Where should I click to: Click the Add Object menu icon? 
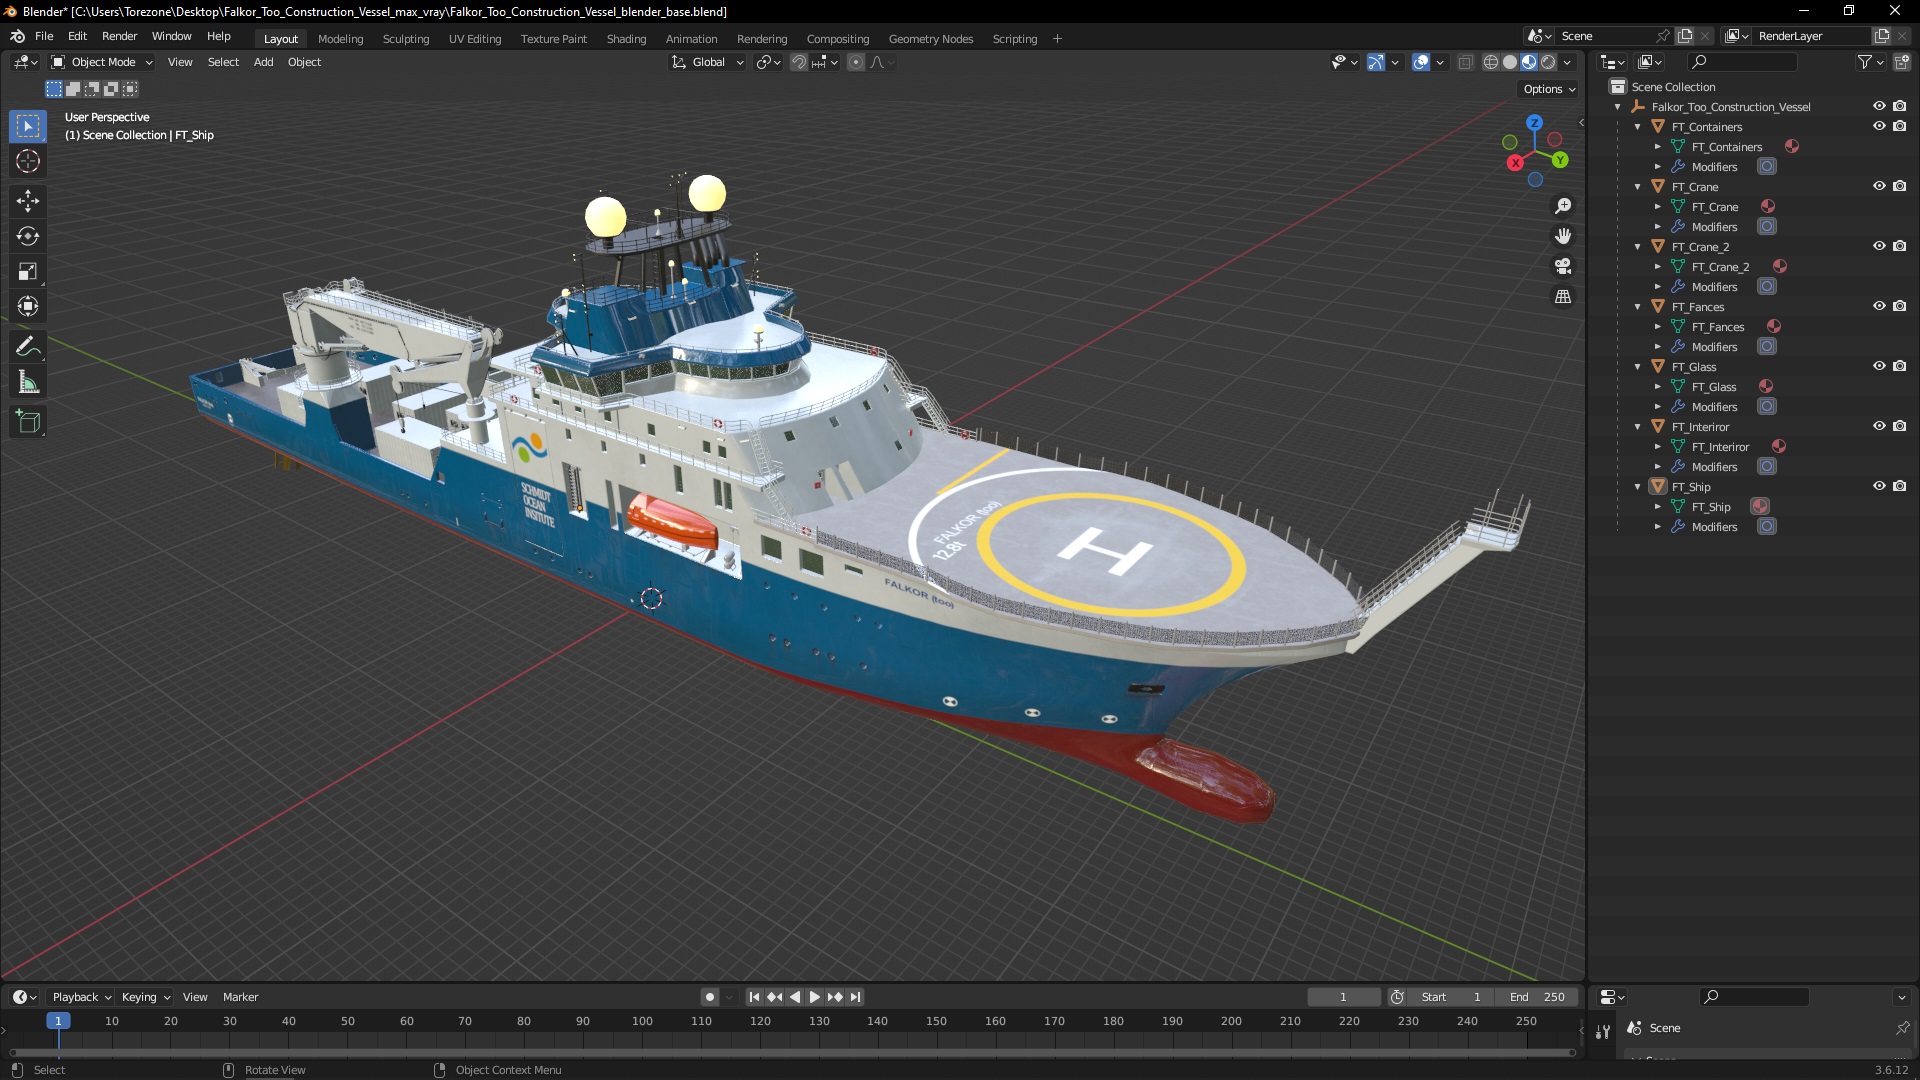(262, 62)
